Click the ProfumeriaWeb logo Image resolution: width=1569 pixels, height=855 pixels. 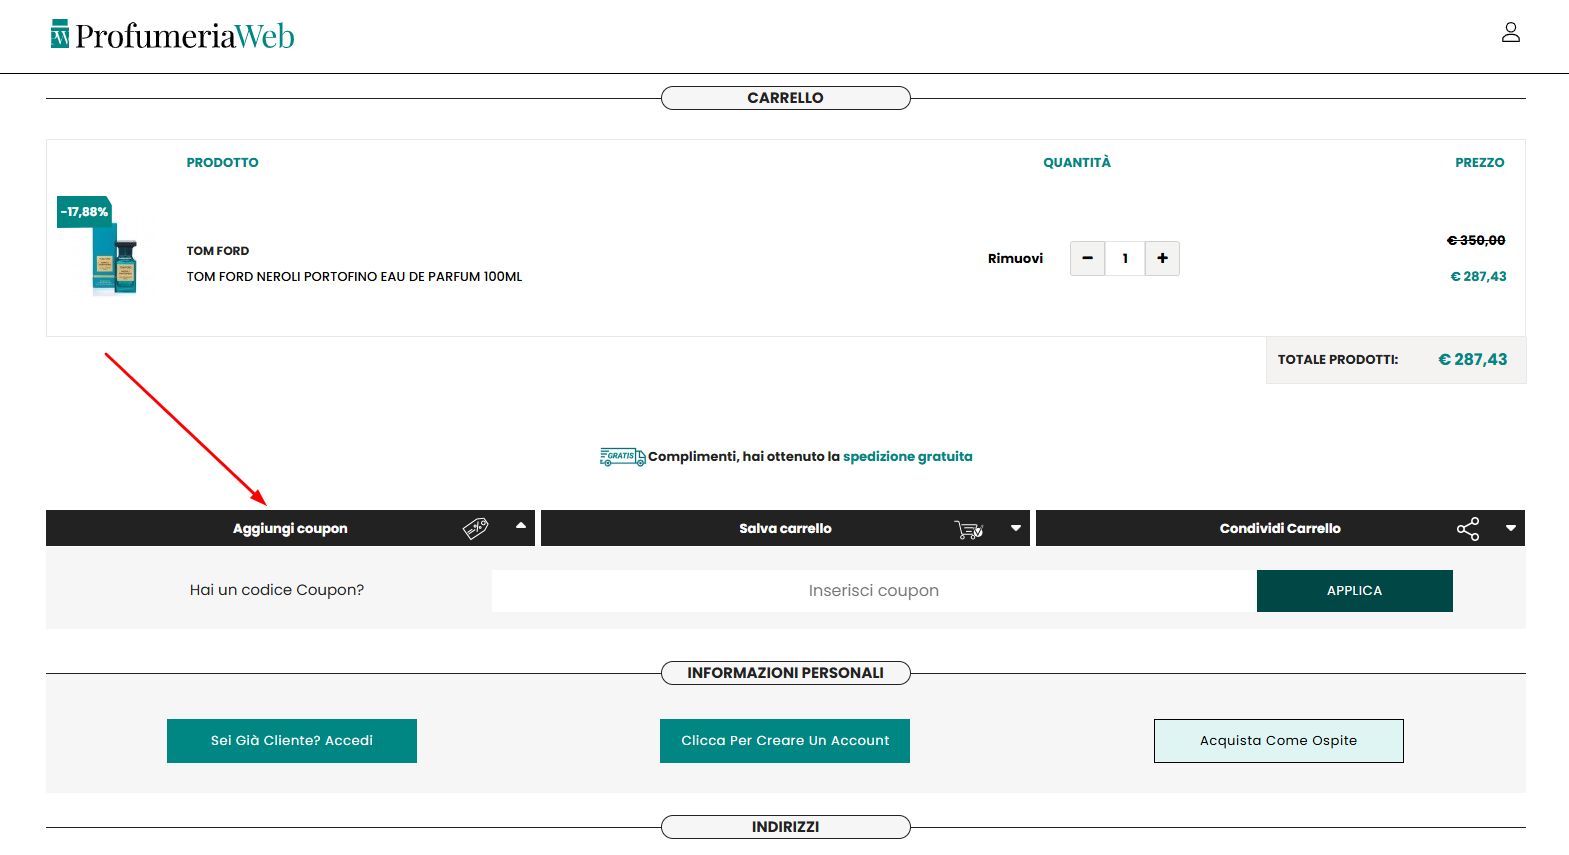pos(173,36)
